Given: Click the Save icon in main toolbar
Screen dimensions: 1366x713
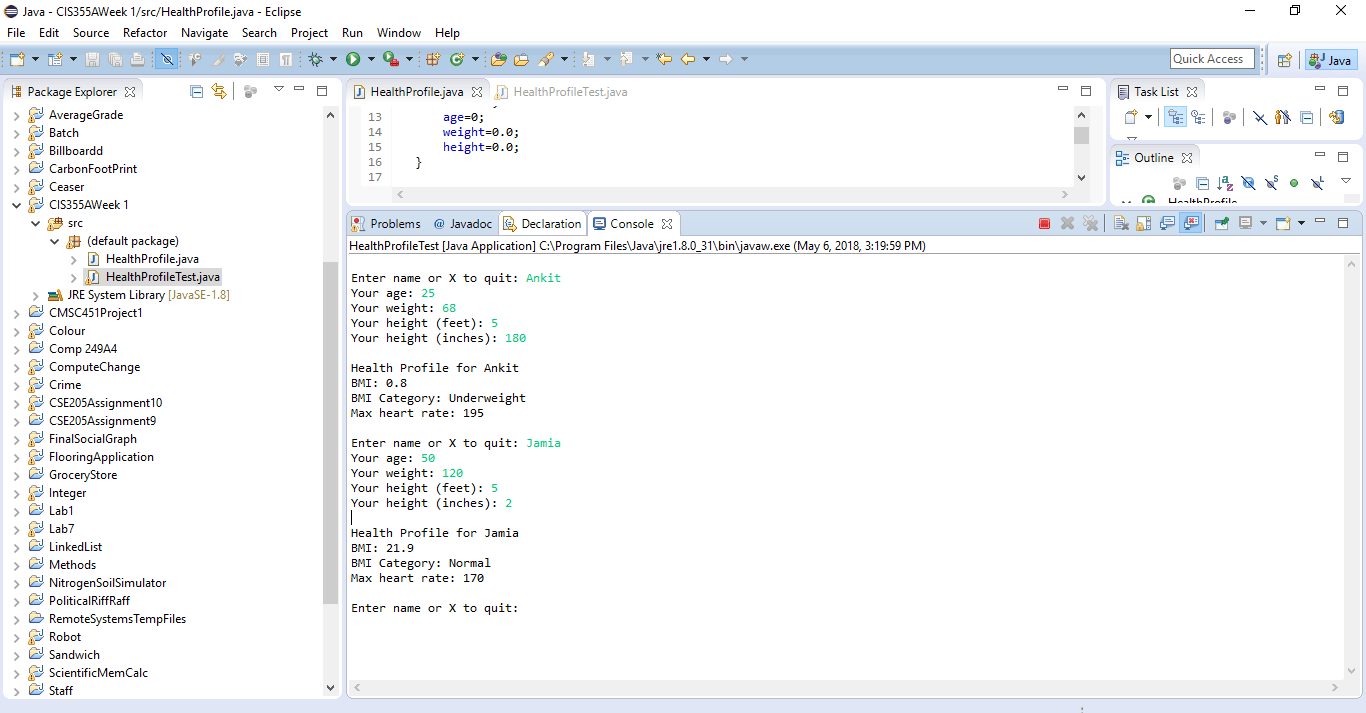Looking at the screenshot, I should pyautogui.click(x=92, y=59).
